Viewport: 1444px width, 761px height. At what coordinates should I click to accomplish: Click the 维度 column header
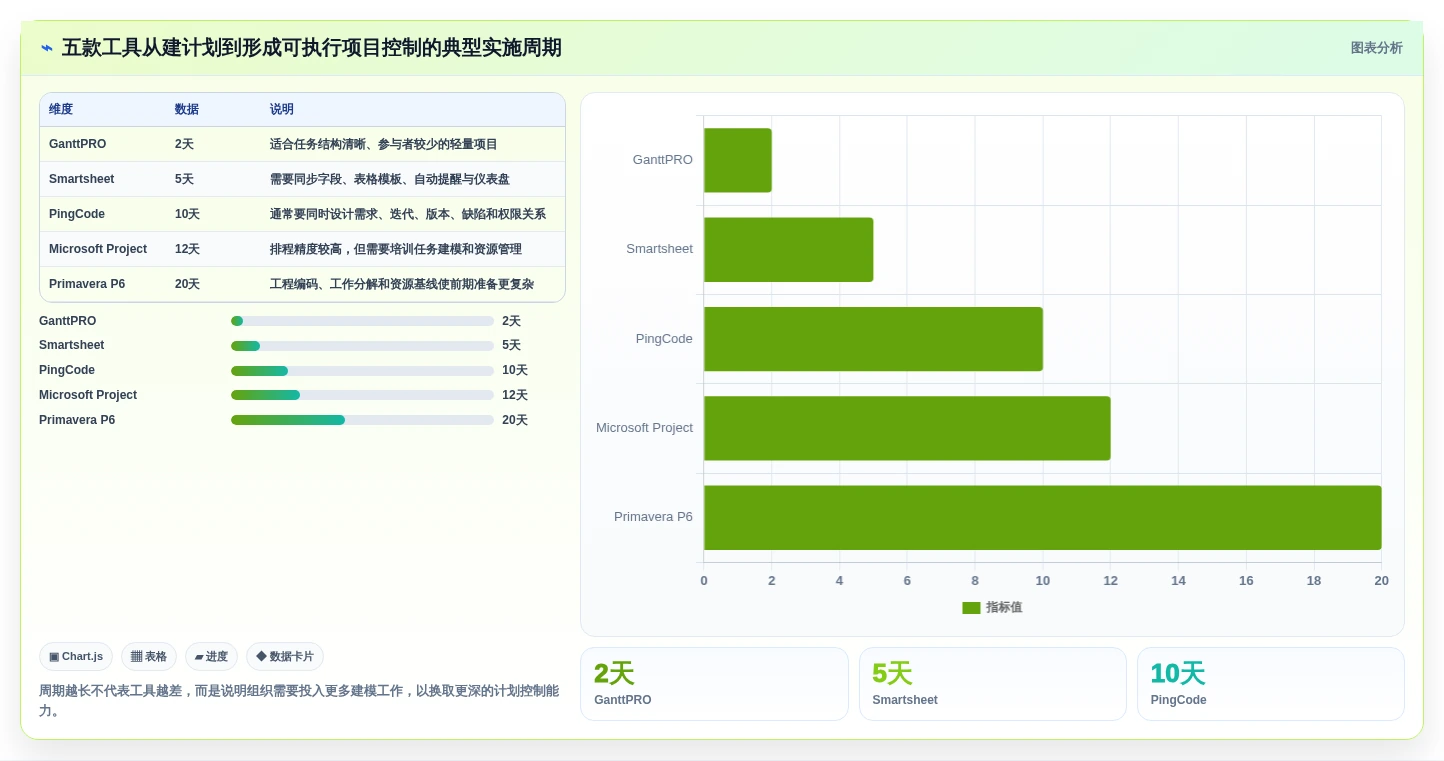click(61, 110)
